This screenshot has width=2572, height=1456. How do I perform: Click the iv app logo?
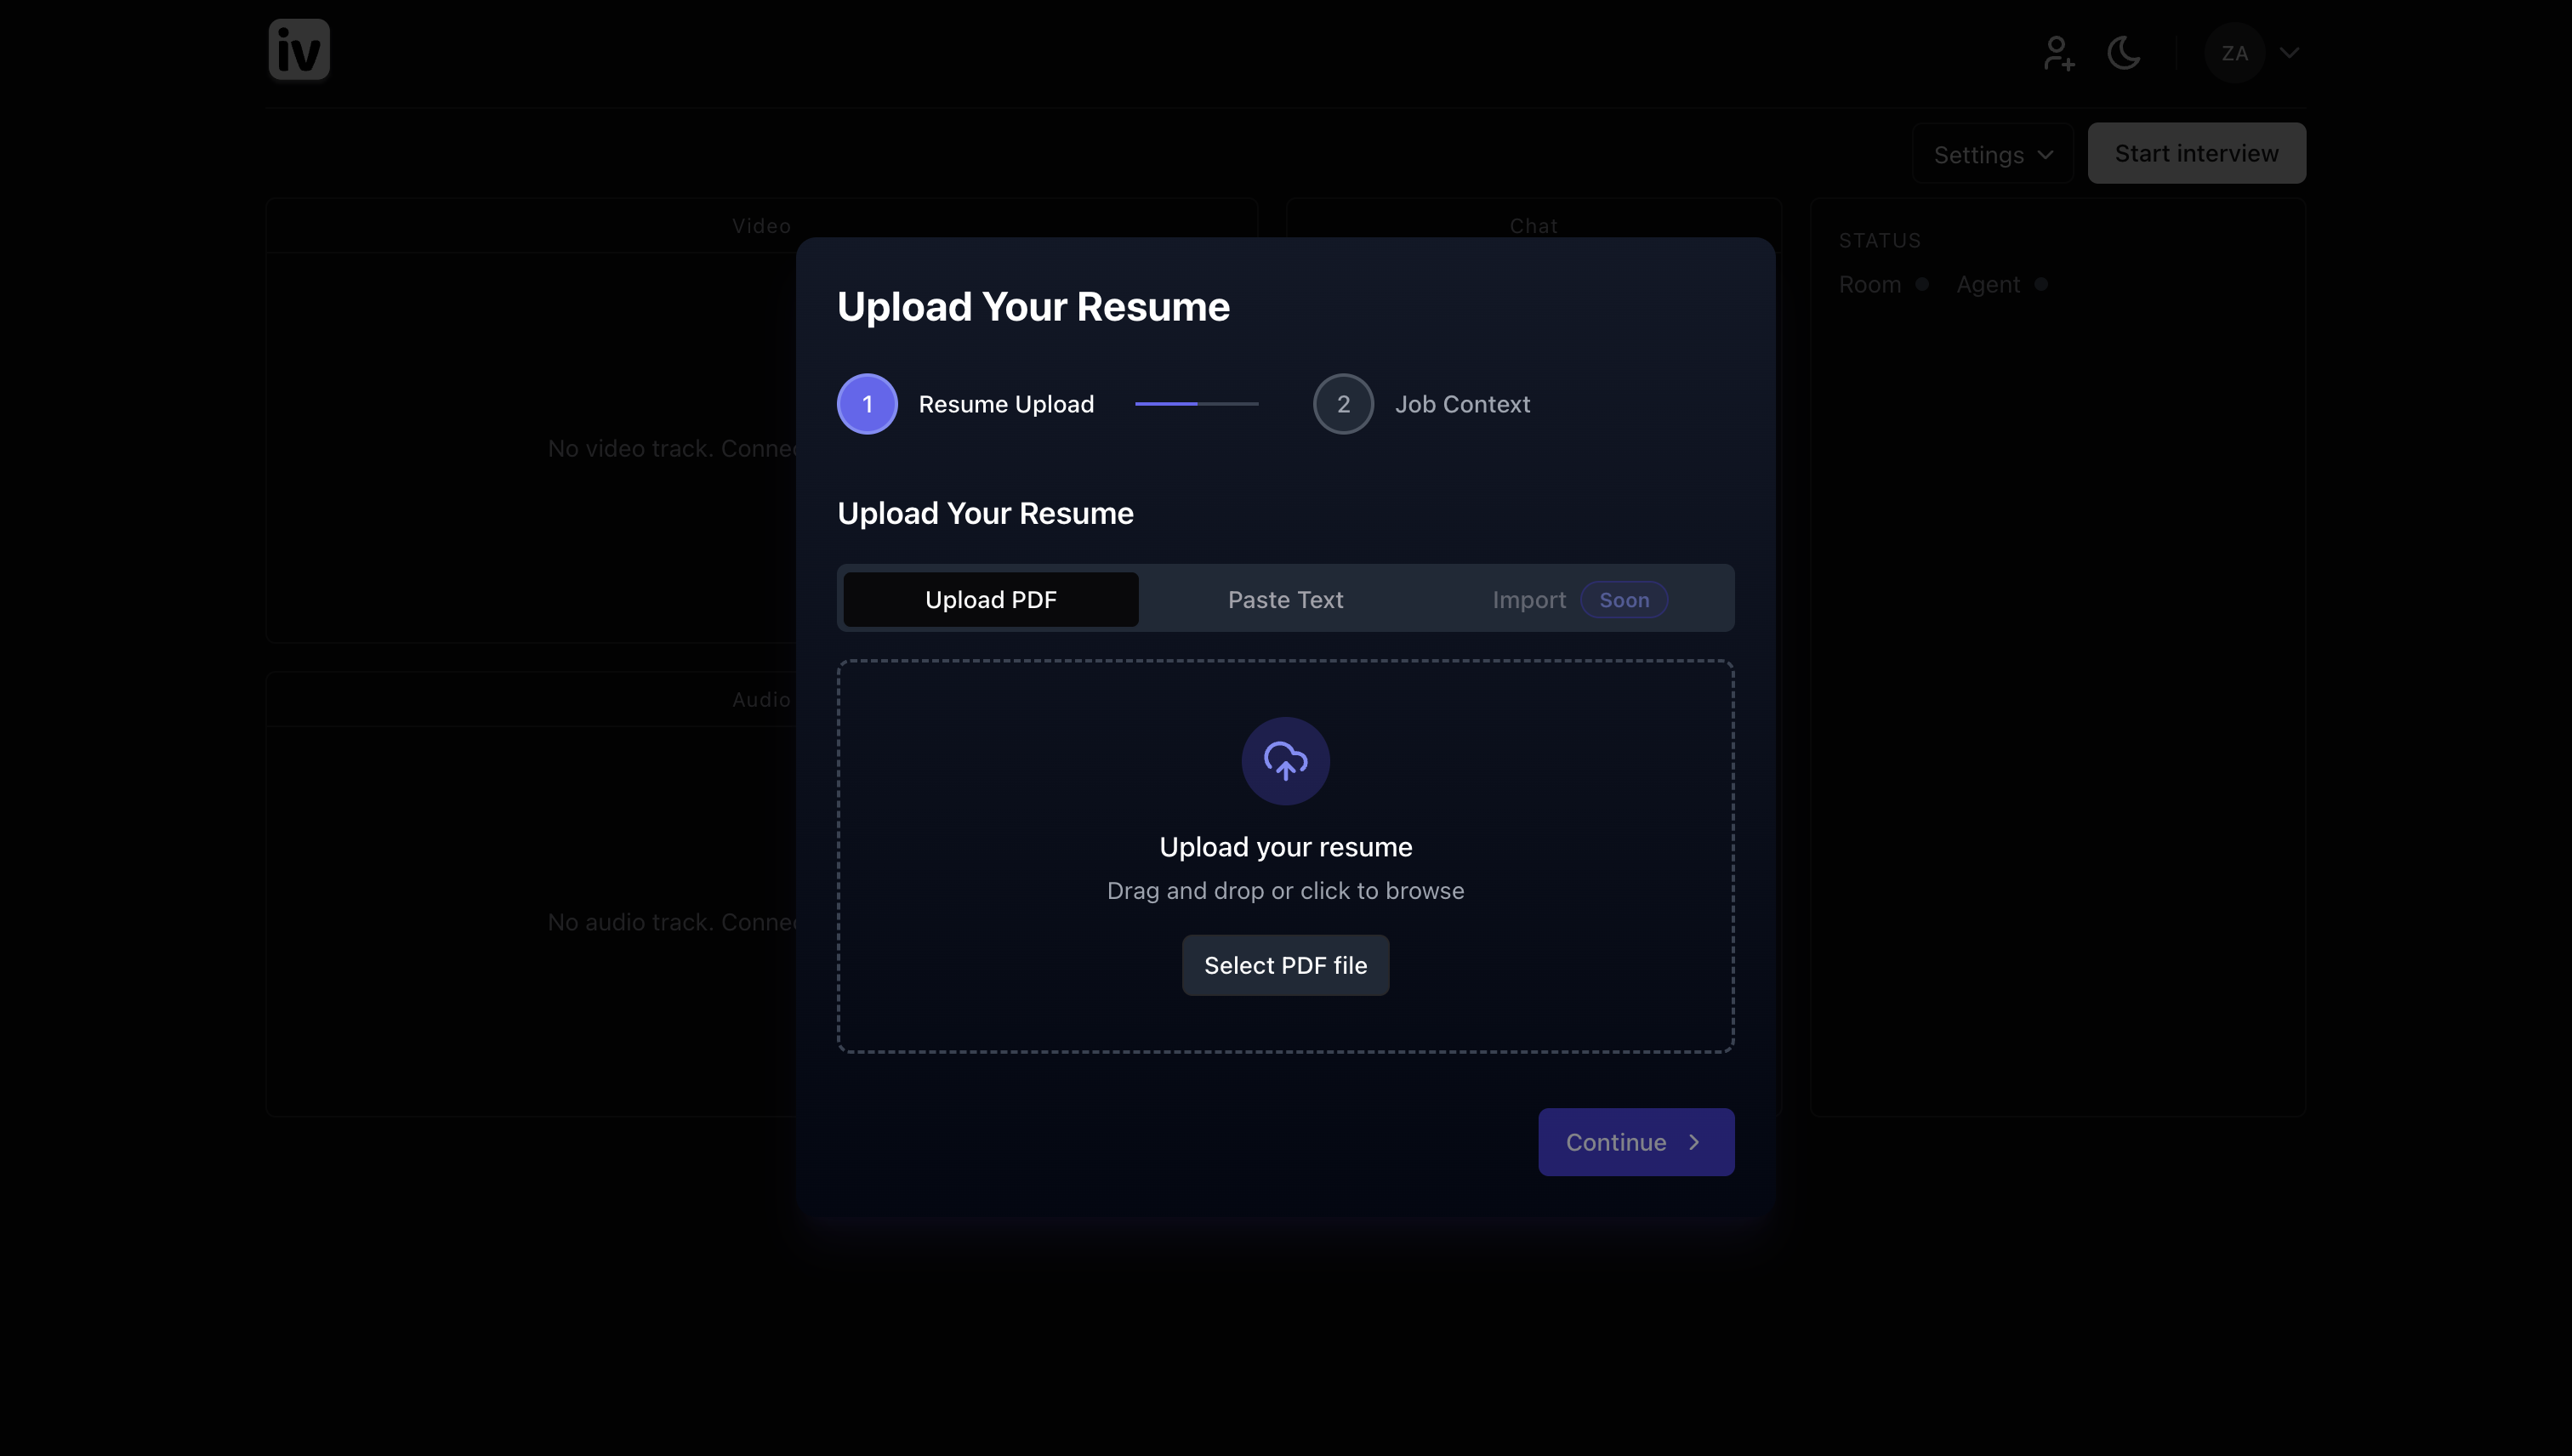pos(298,50)
